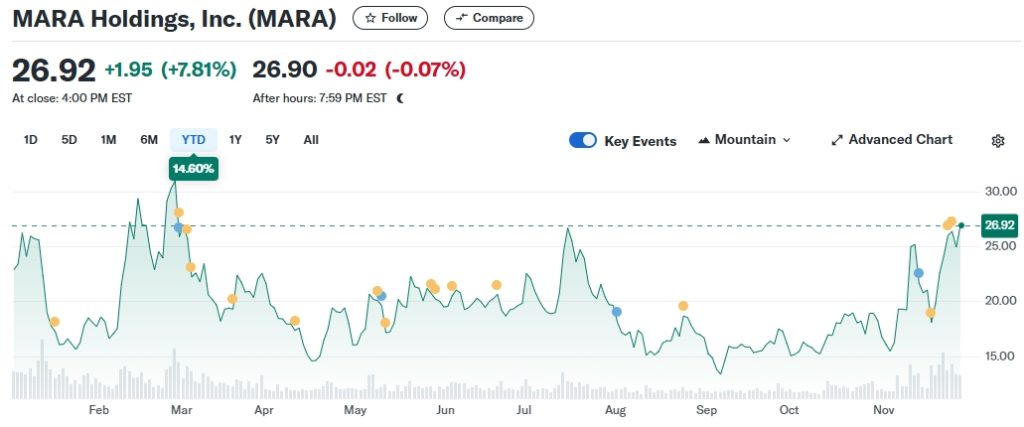Select the 1Y time range
This screenshot has height=427, width=1024.
point(235,140)
